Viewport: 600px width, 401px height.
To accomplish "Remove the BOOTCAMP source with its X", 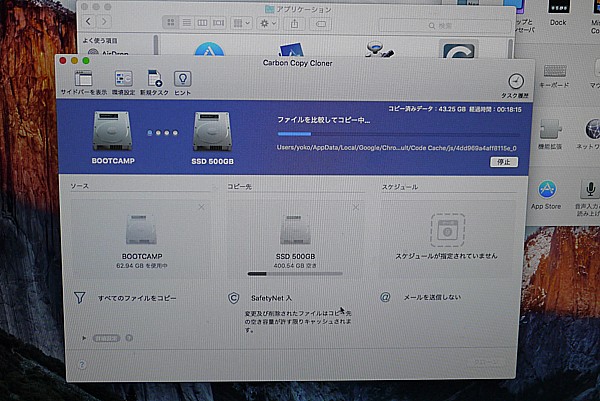I will click(x=201, y=207).
